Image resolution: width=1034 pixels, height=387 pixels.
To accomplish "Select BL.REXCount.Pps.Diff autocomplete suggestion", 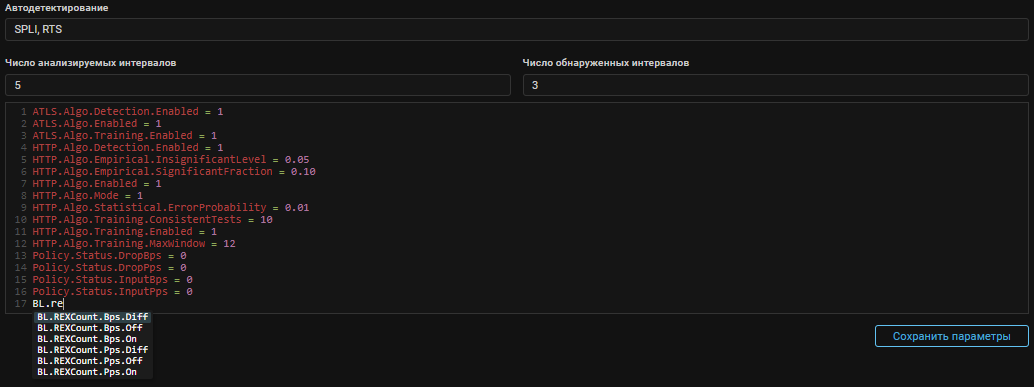I will click(x=92, y=349).
